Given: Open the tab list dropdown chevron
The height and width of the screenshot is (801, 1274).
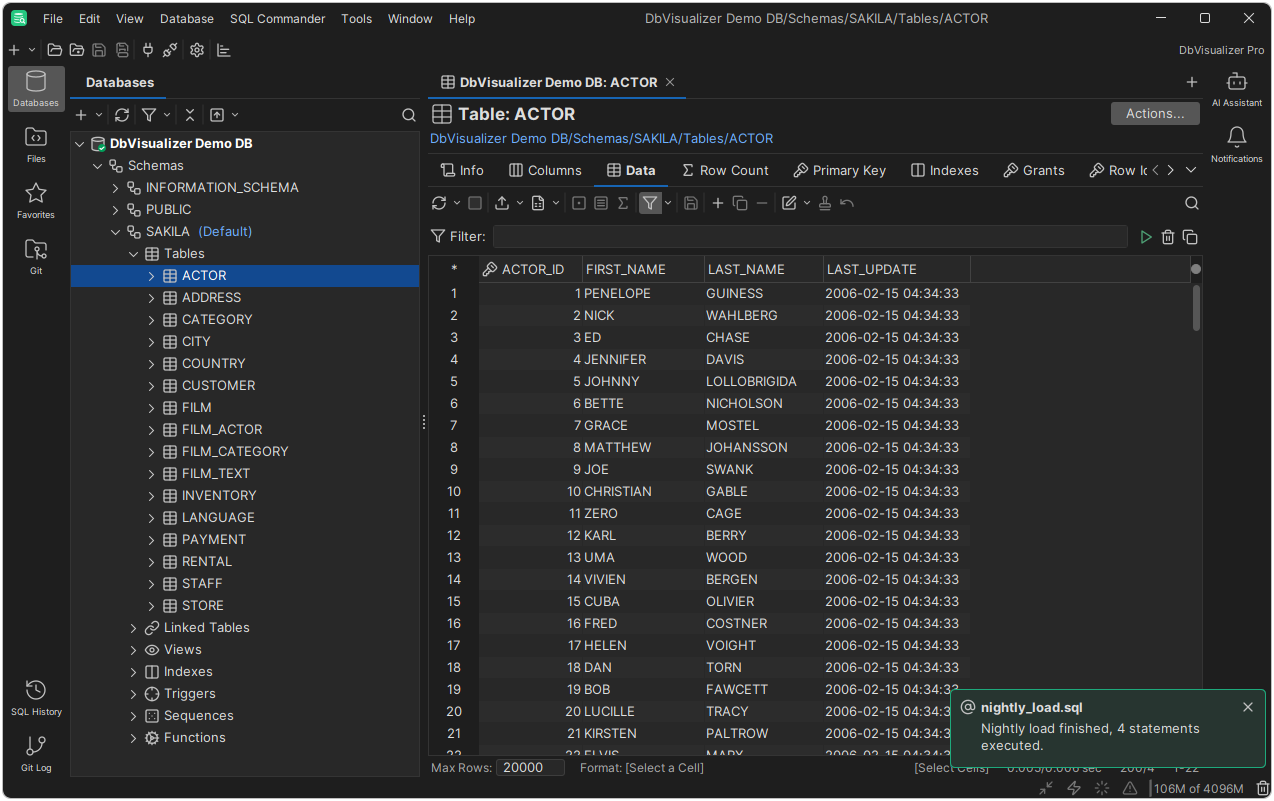Looking at the screenshot, I should [x=1191, y=170].
